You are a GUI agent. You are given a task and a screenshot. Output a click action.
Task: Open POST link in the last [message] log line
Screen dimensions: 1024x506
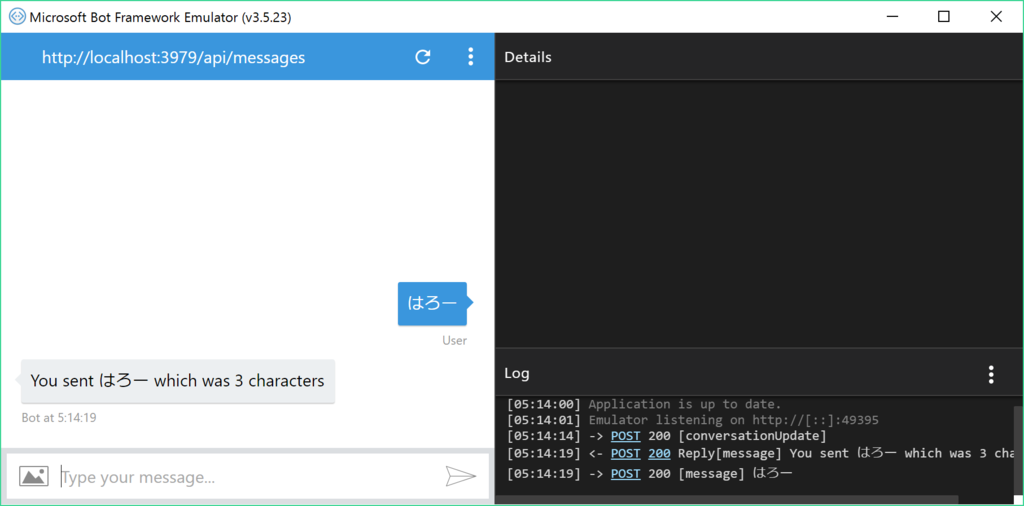[626, 473]
